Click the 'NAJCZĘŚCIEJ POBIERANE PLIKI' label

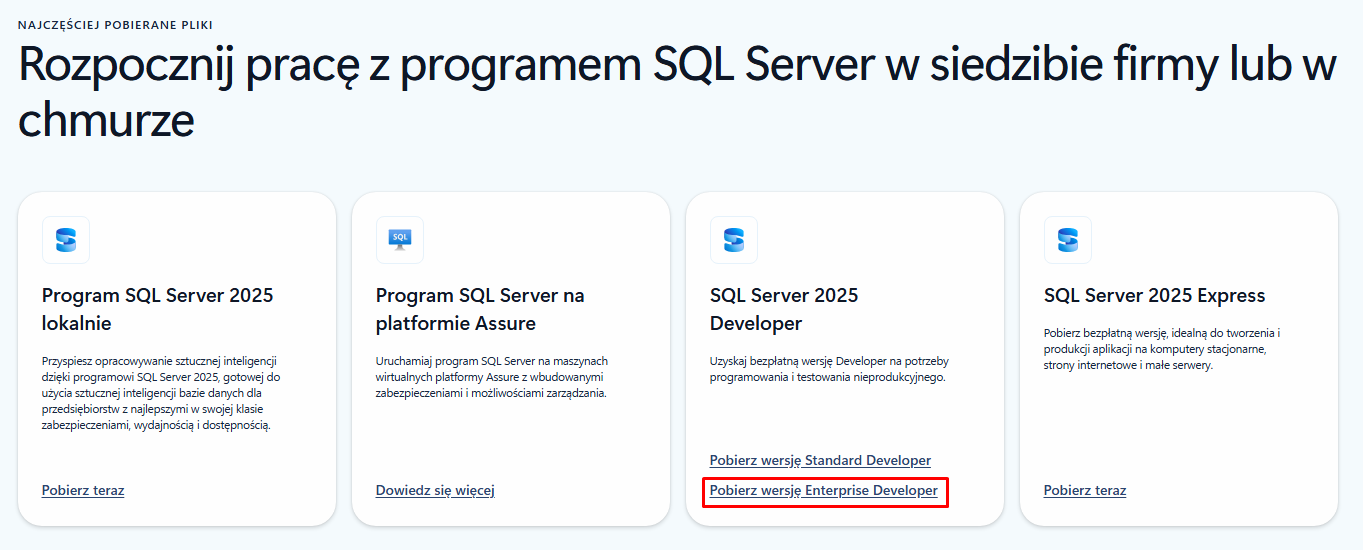(115, 24)
